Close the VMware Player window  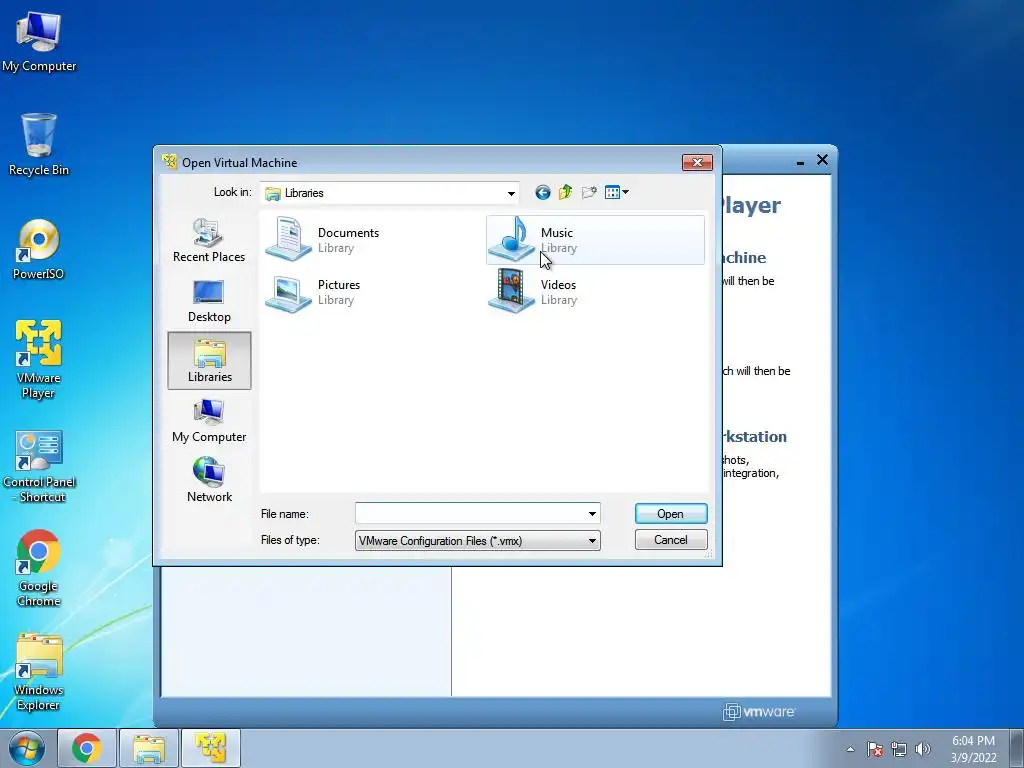(822, 160)
